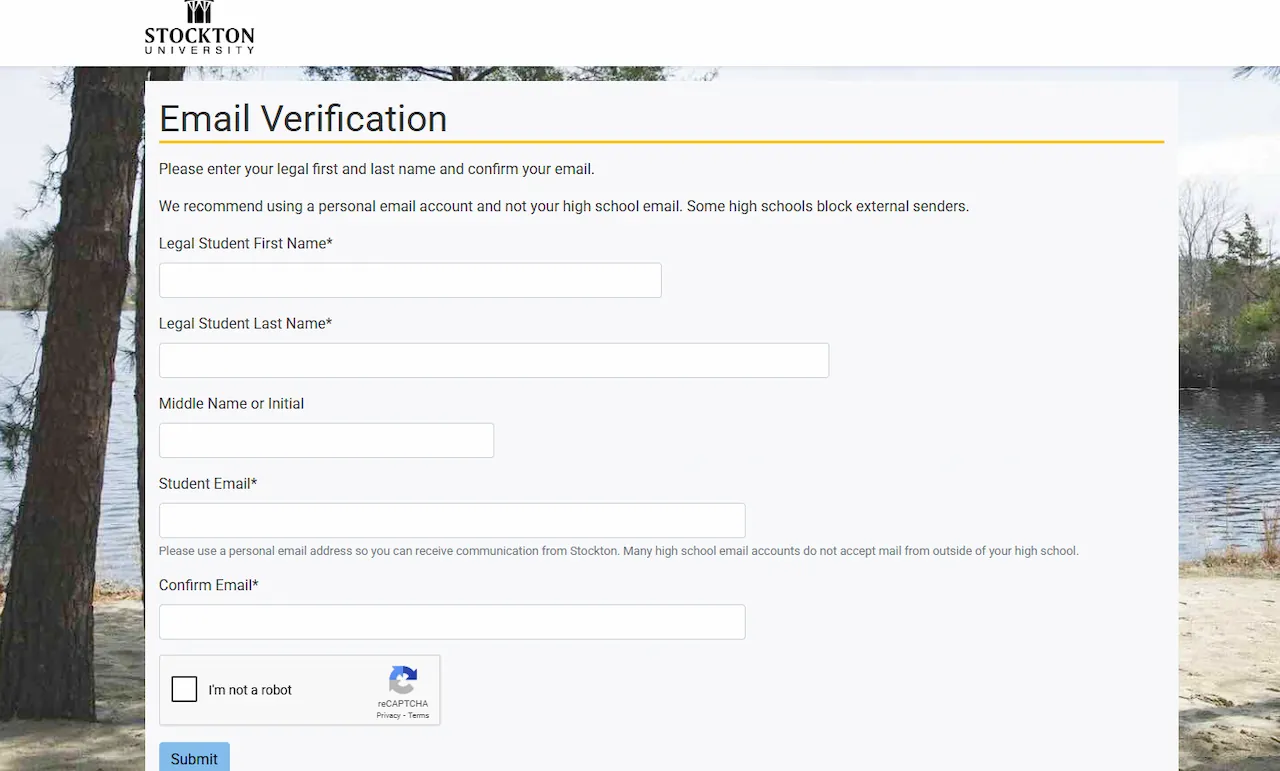The width and height of the screenshot is (1280, 771).
Task: Click the Stockton pines emblem above the logo text
Action: click(198, 12)
